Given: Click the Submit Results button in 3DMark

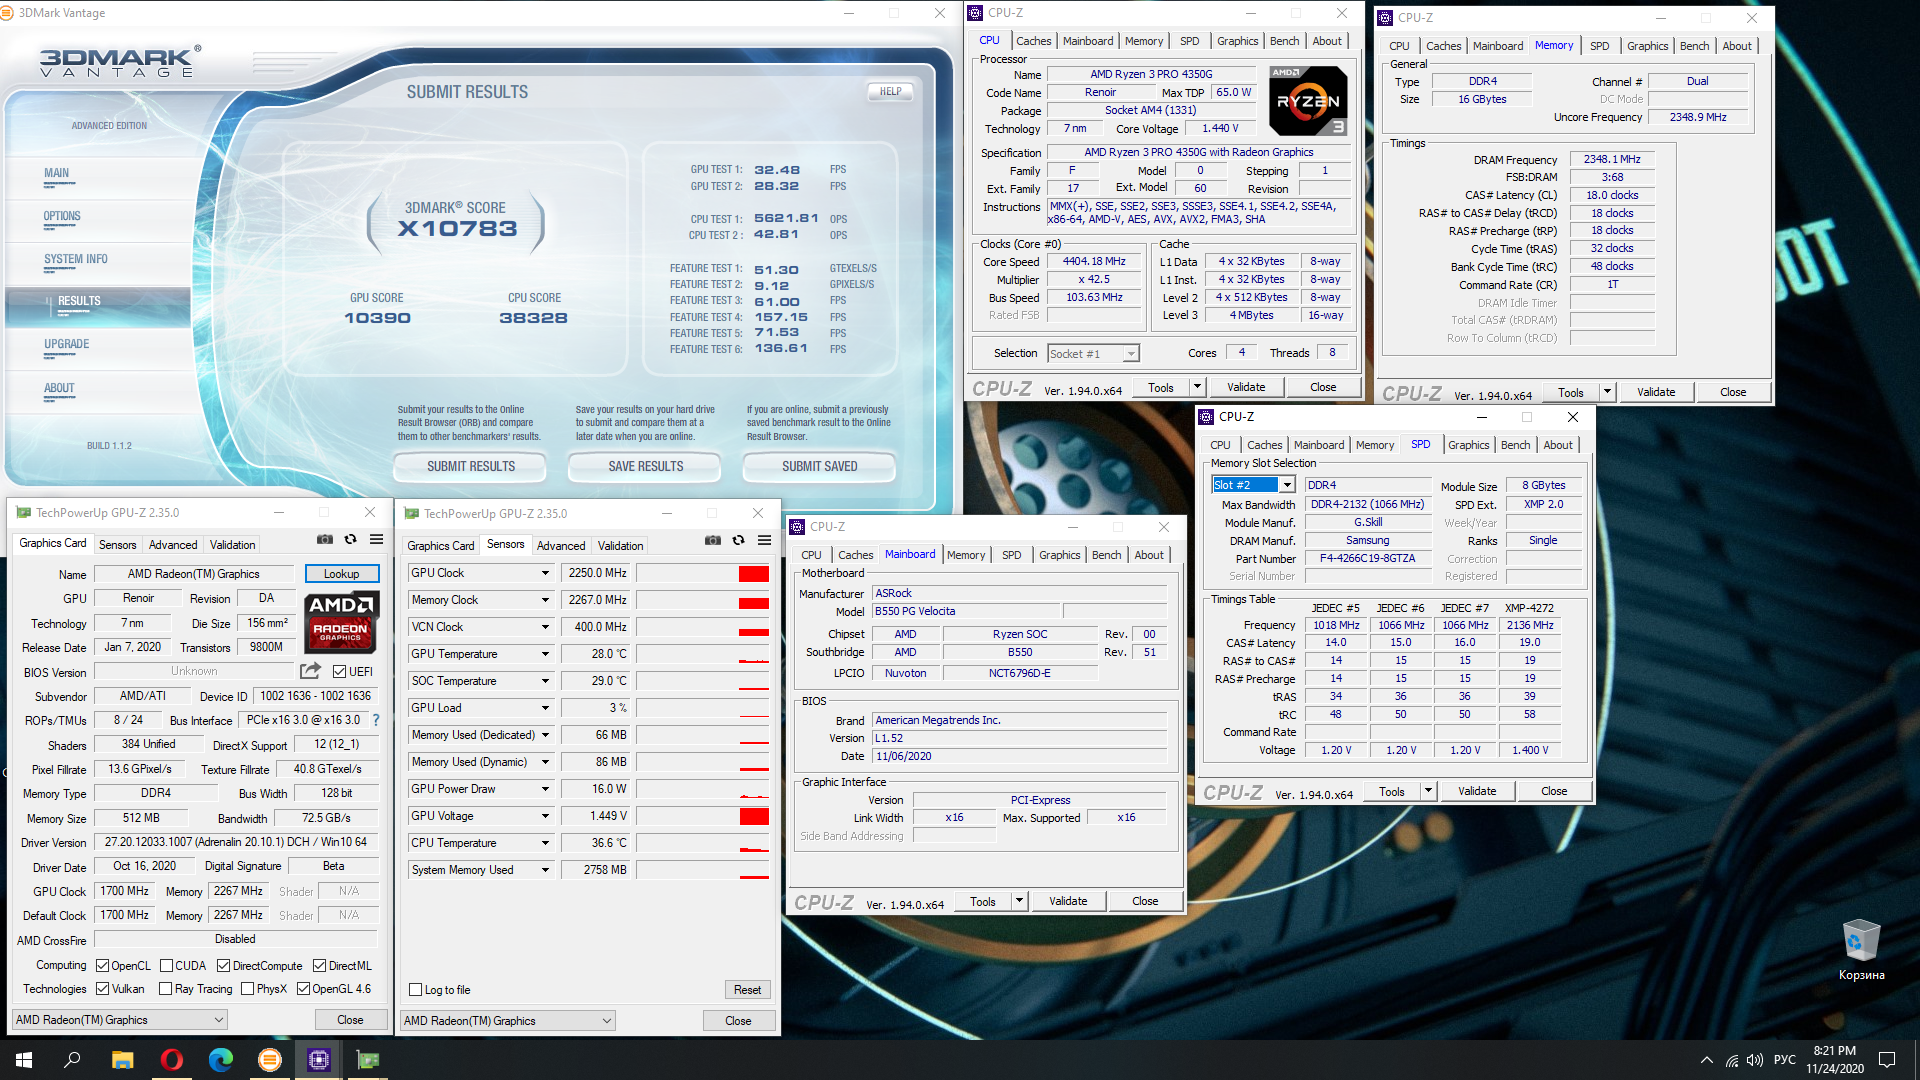Looking at the screenshot, I should pos(470,466).
